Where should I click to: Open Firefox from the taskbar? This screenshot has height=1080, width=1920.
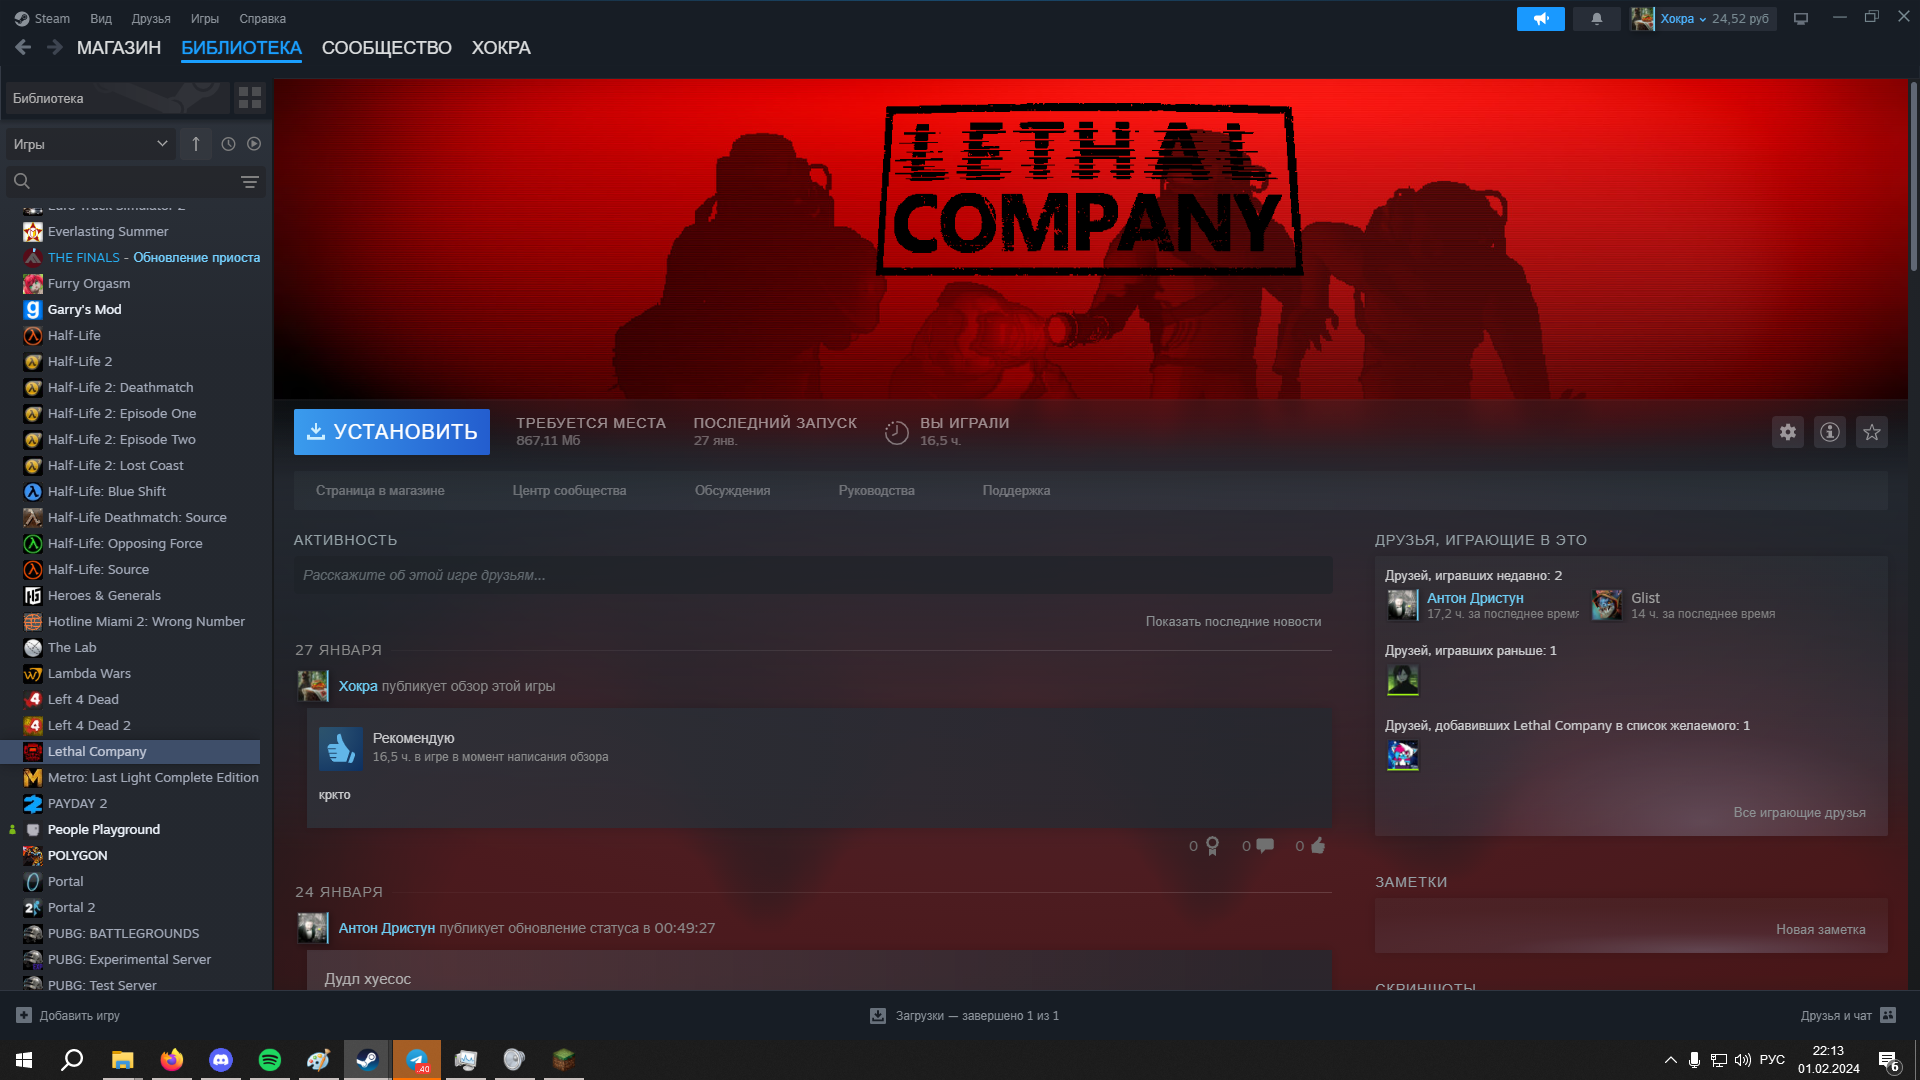pos(172,1060)
